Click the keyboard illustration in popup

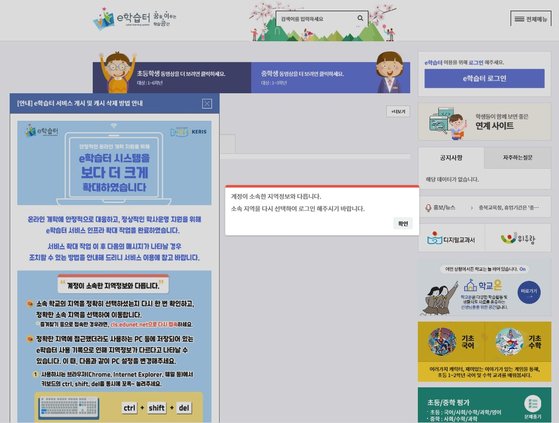click(68, 407)
